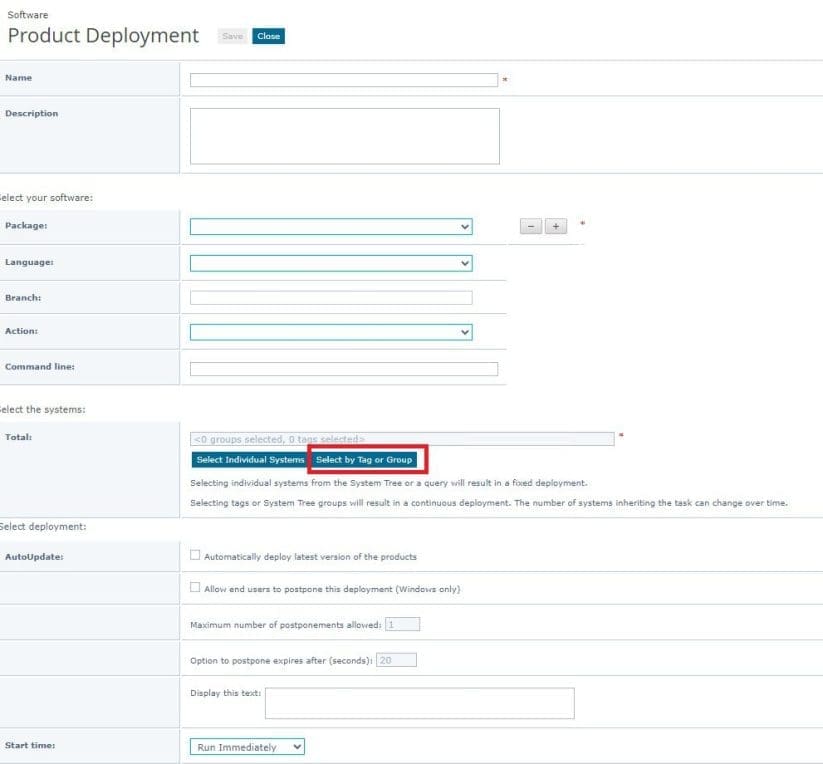Focus the Display this text box

pyautogui.click(x=419, y=703)
